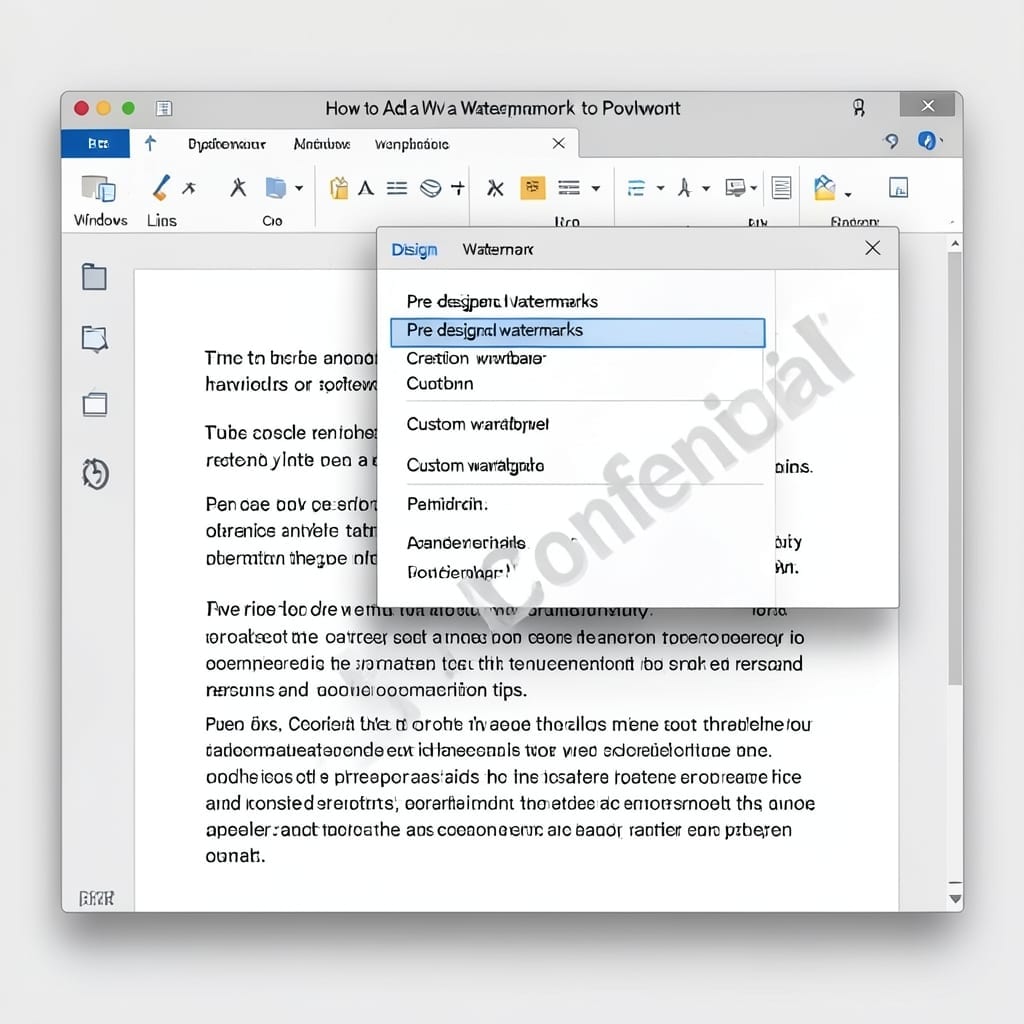
Task: Click the Windows icon in the ribbon
Action: [x=99, y=189]
